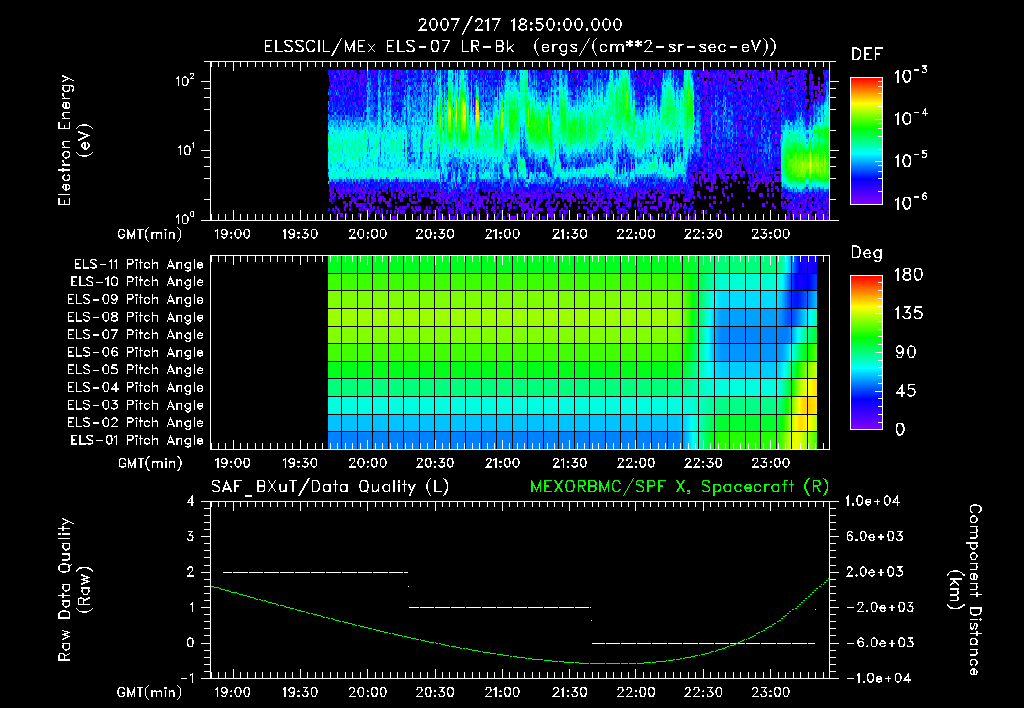
Task: Click the DEF color scale bar
Action: 866,141
